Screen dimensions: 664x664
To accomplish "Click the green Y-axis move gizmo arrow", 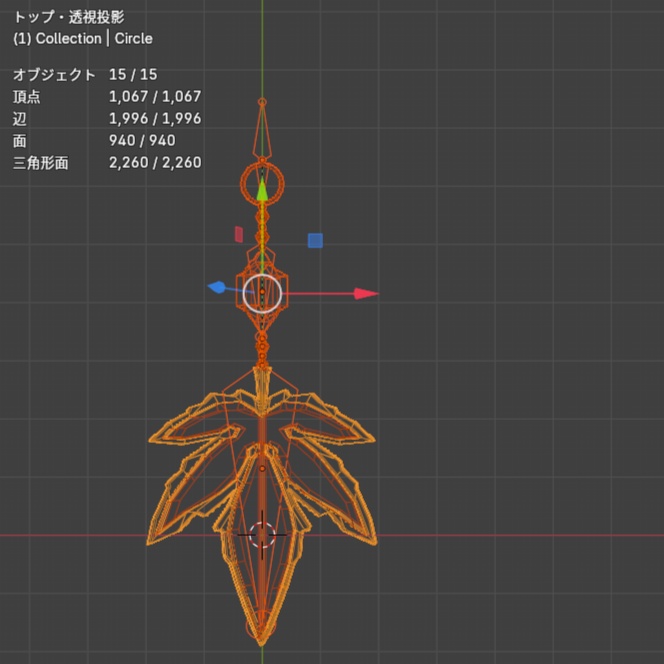I will tap(262, 189).
